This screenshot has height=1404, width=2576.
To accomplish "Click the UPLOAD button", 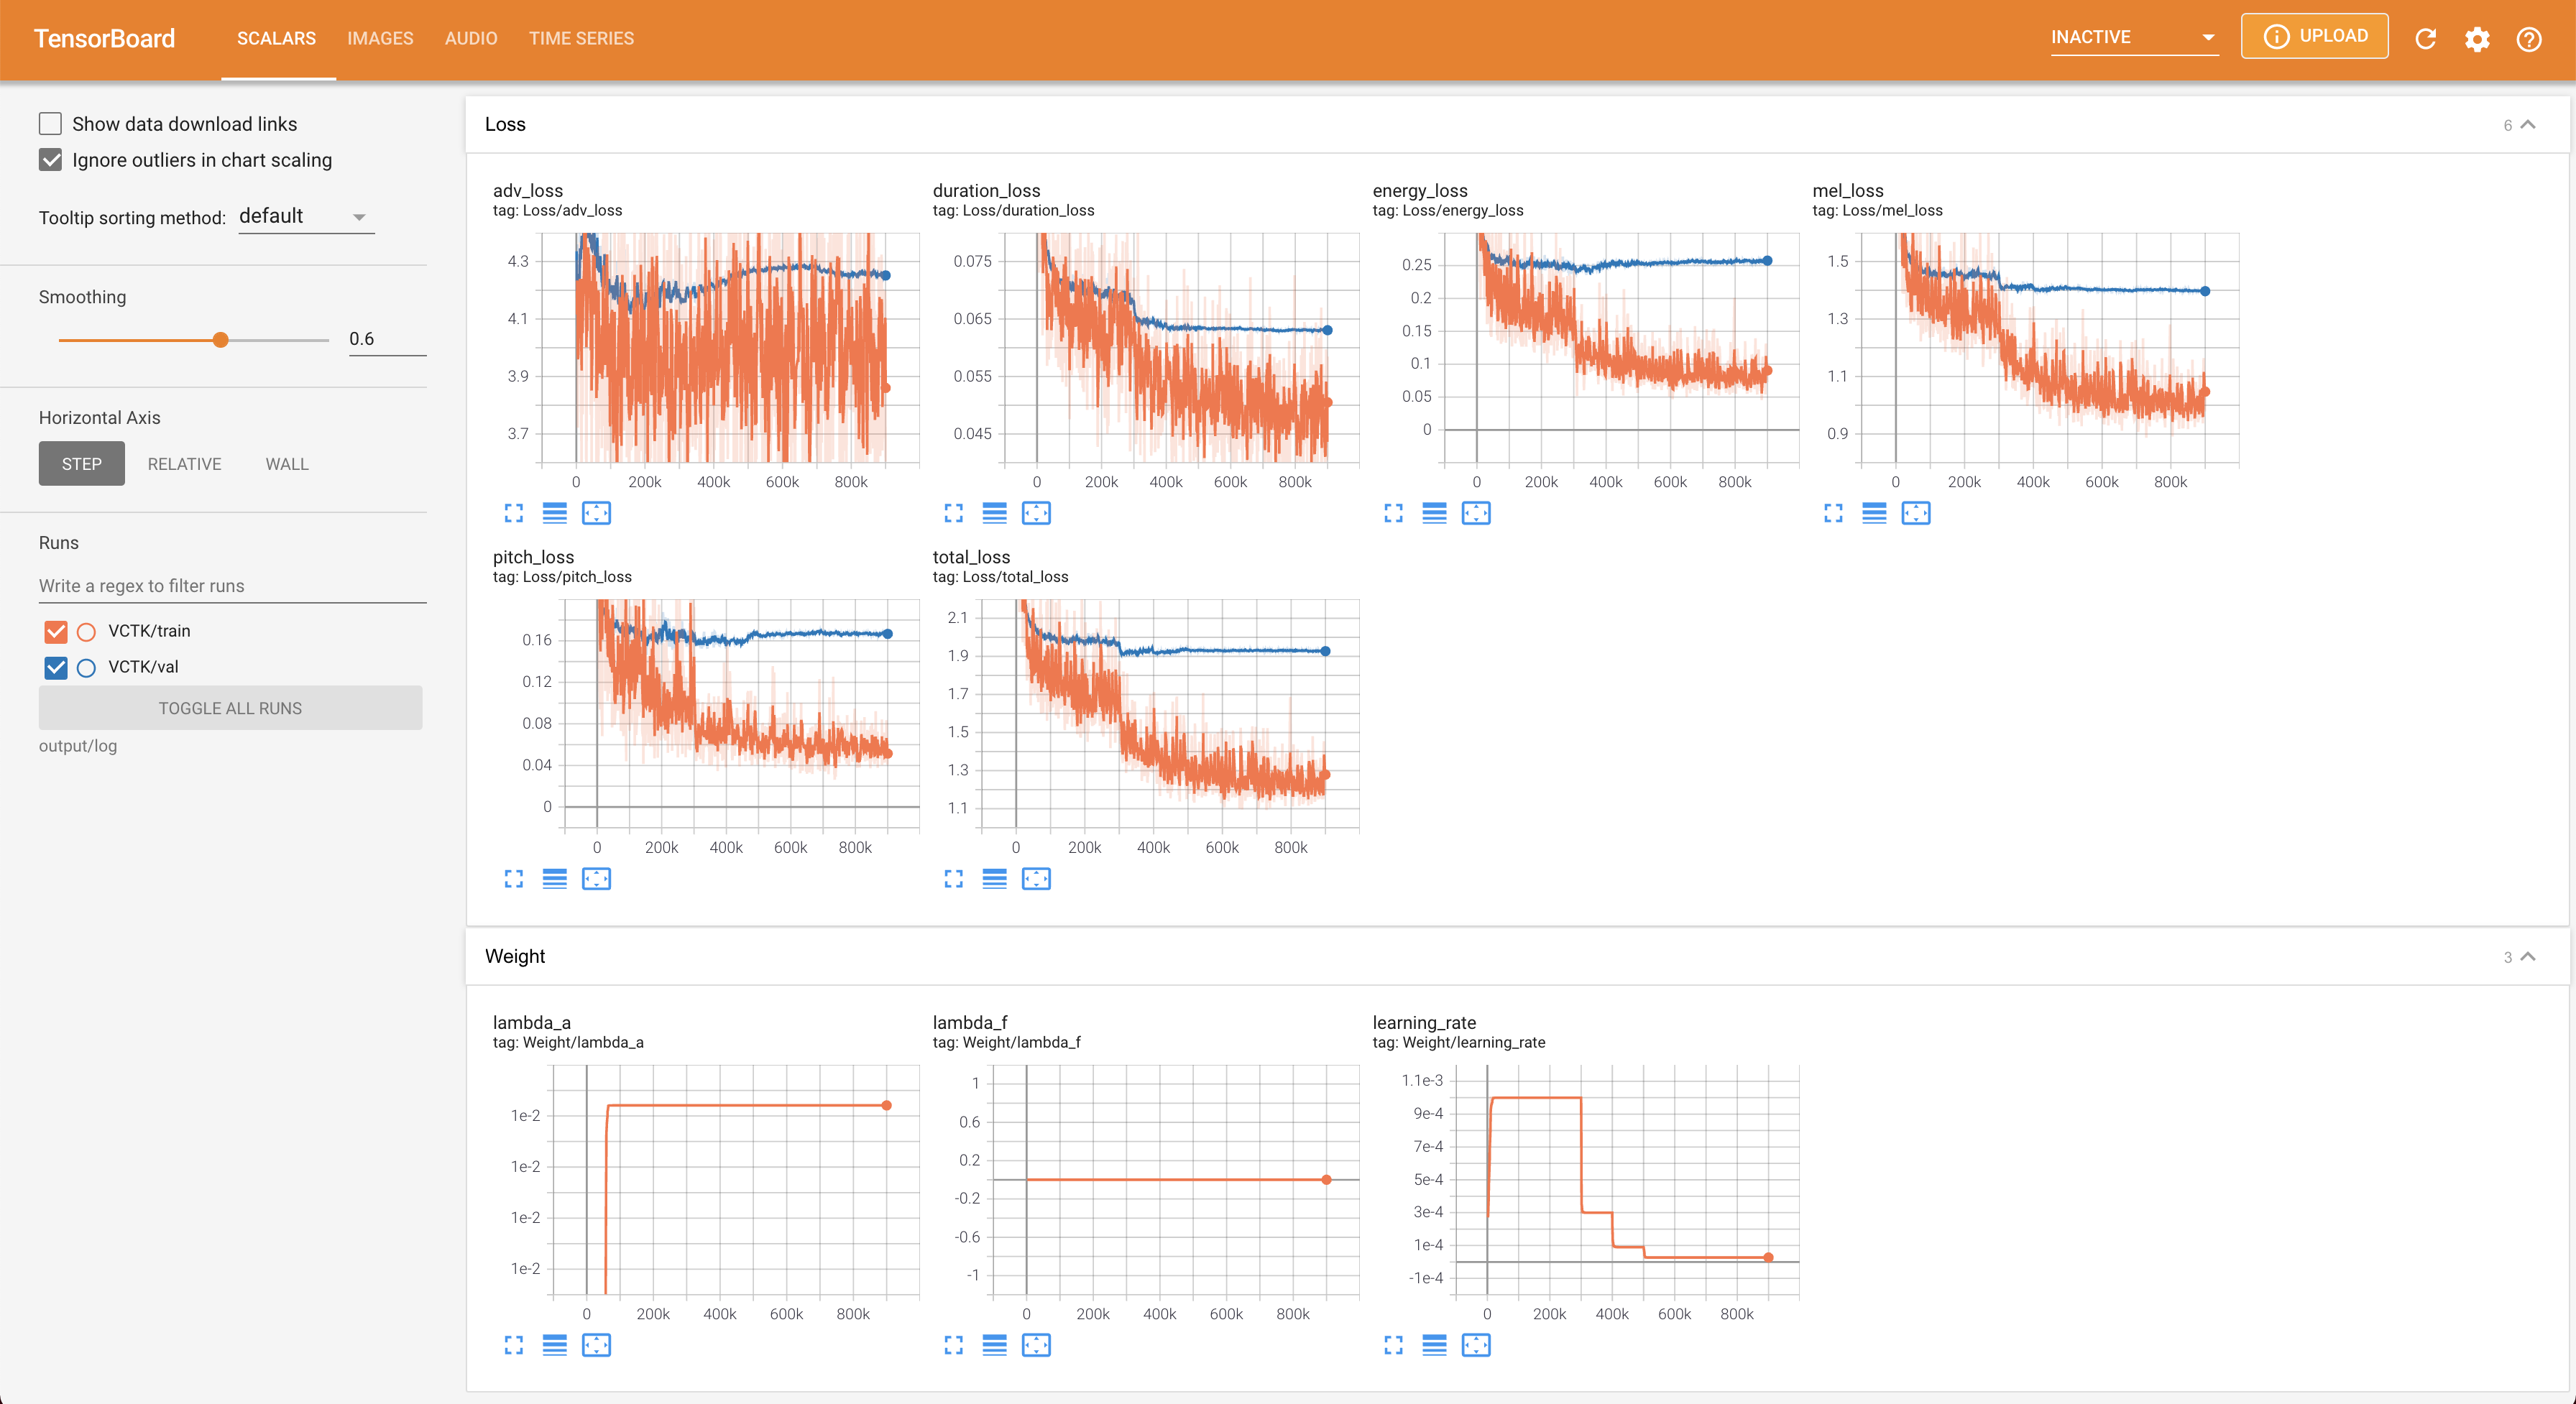I will tap(2314, 36).
